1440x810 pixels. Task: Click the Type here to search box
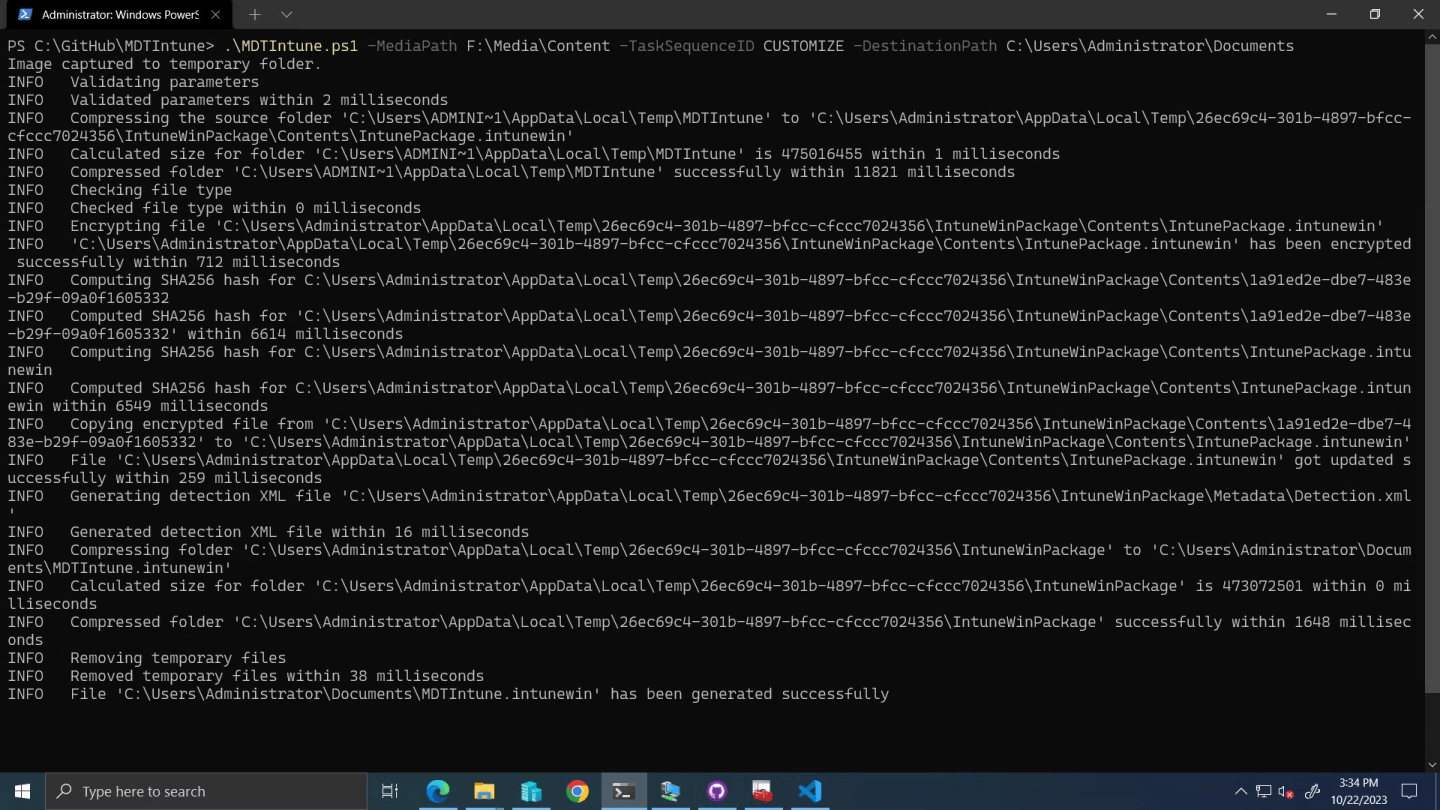pyautogui.click(x=207, y=791)
